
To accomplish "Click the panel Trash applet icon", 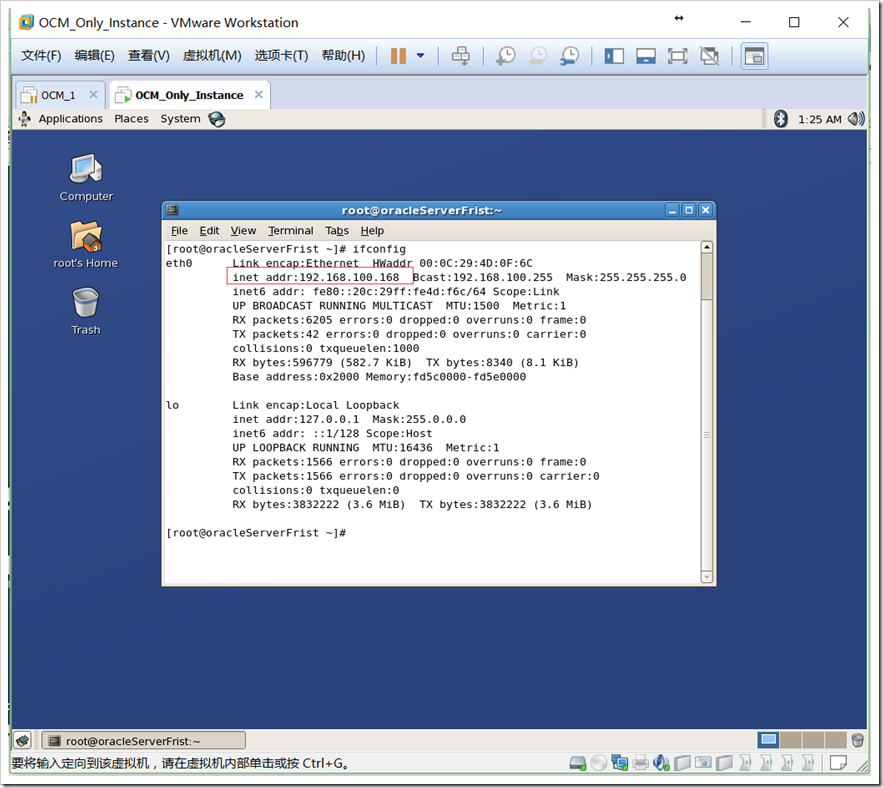I will [x=858, y=740].
